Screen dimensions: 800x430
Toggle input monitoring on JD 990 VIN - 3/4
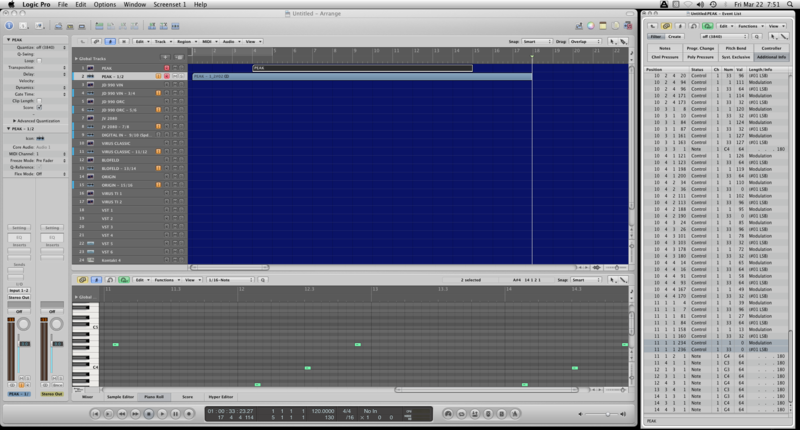click(x=158, y=93)
